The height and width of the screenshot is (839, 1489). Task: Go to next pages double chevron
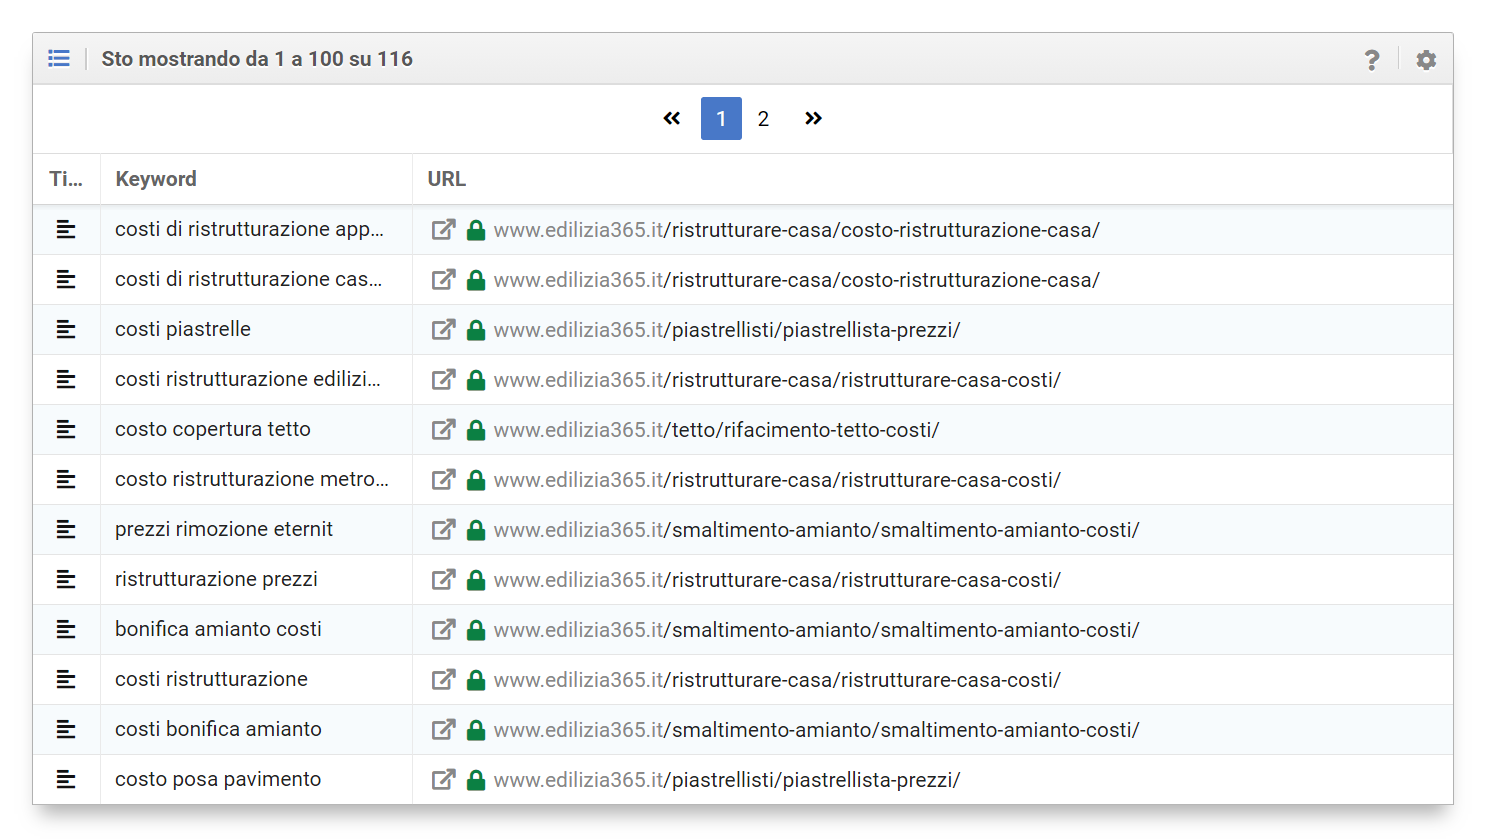click(813, 118)
